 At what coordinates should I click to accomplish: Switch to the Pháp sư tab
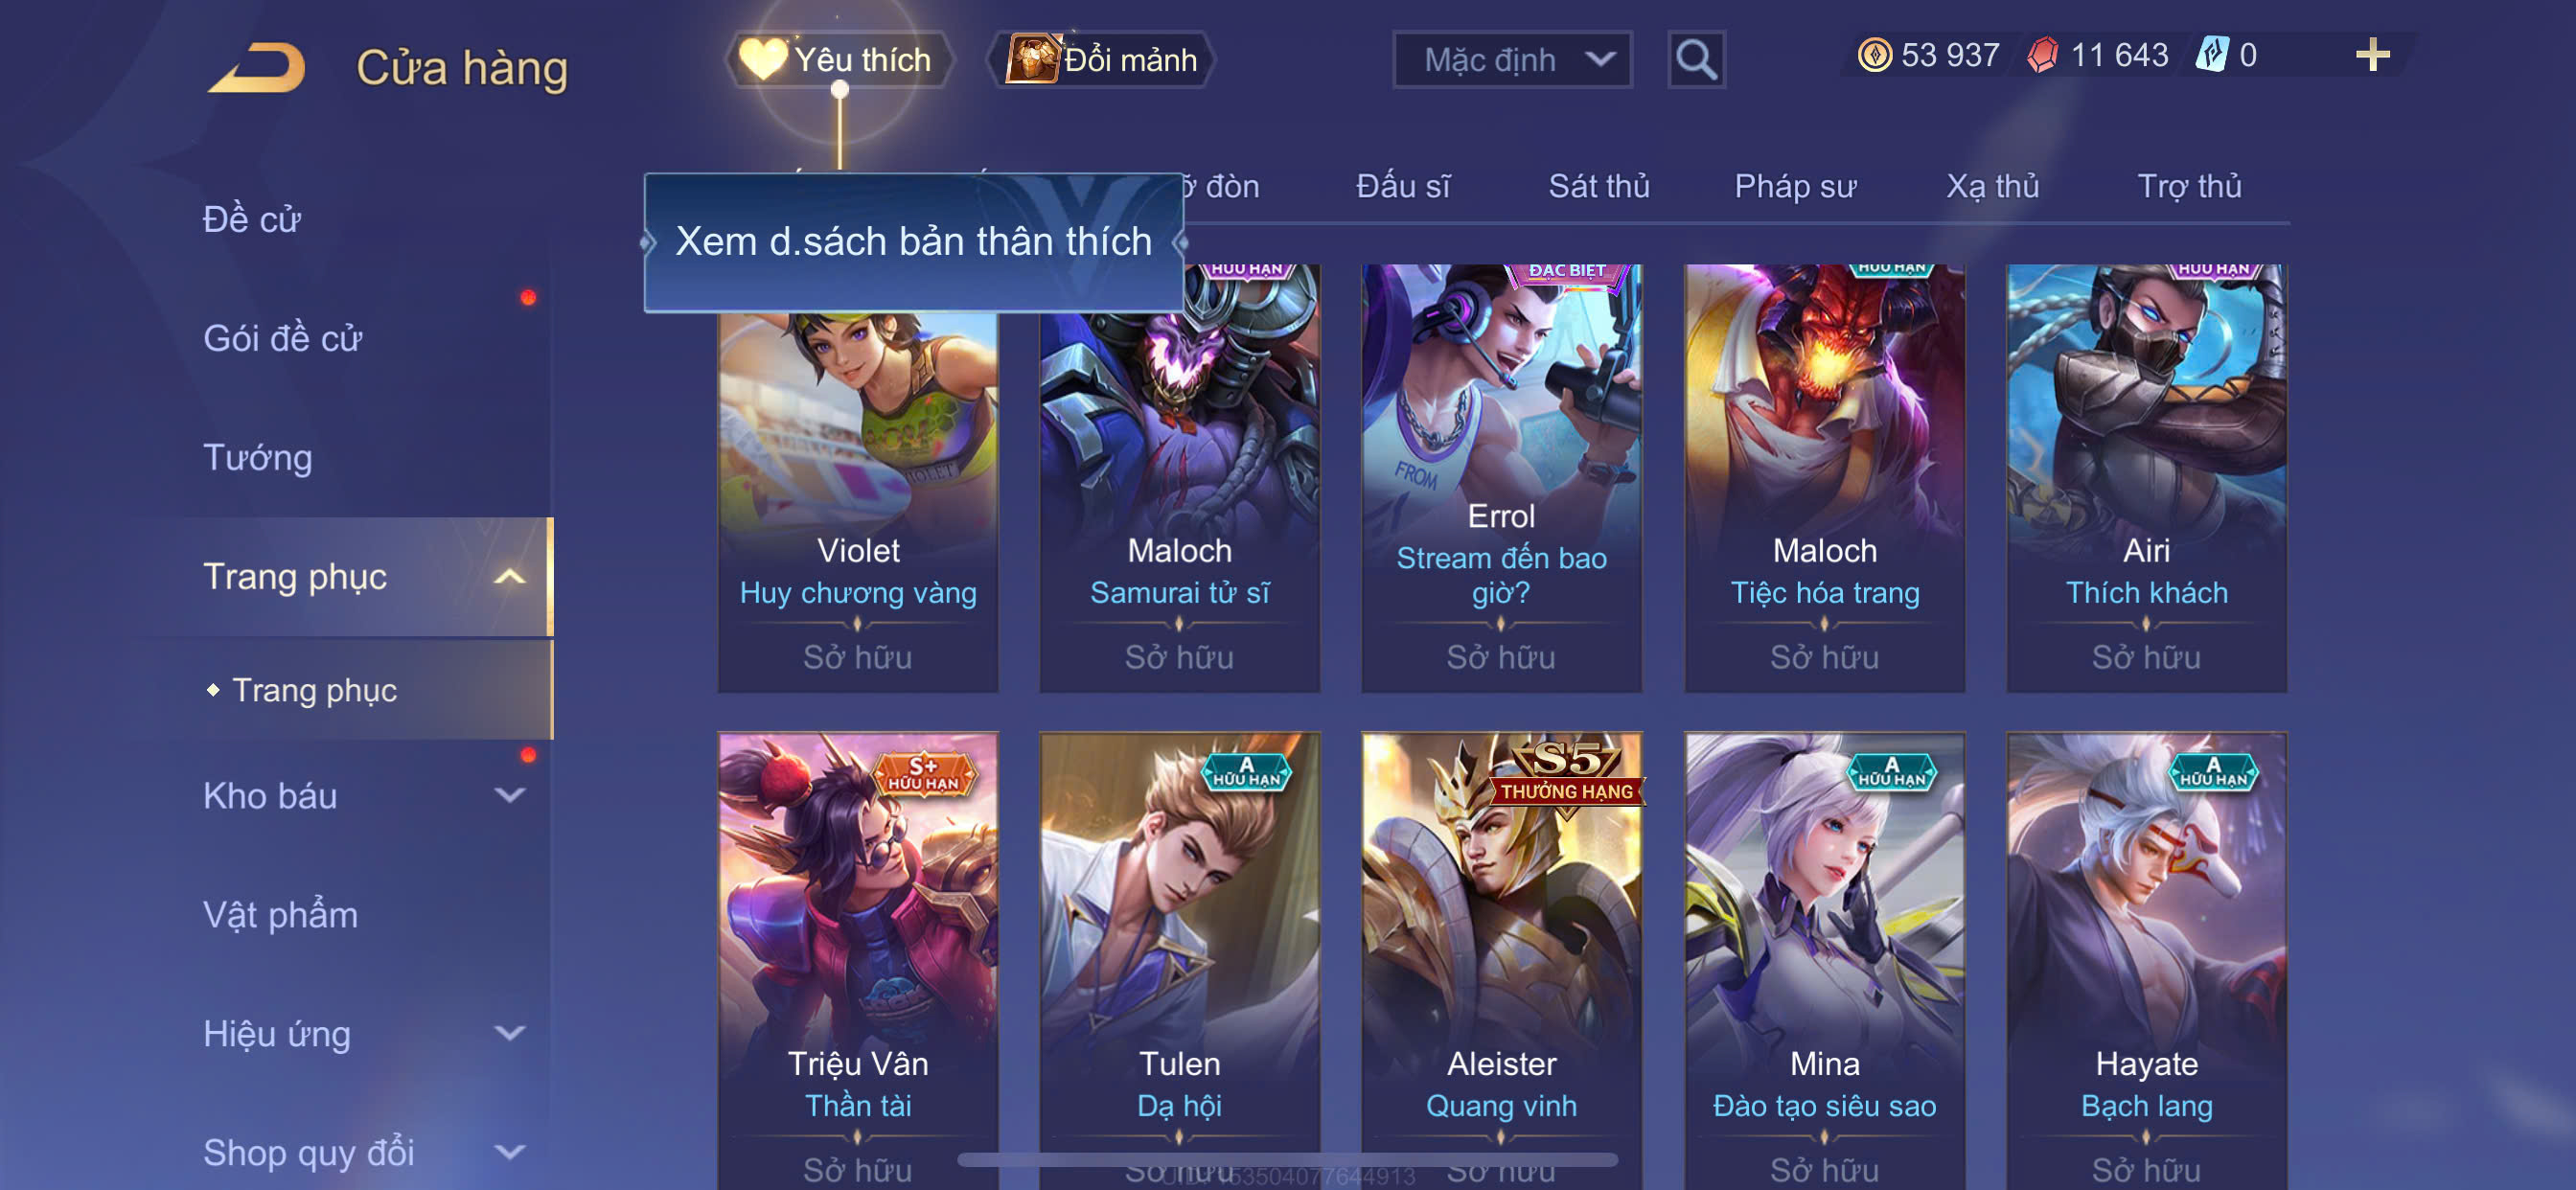(1795, 186)
